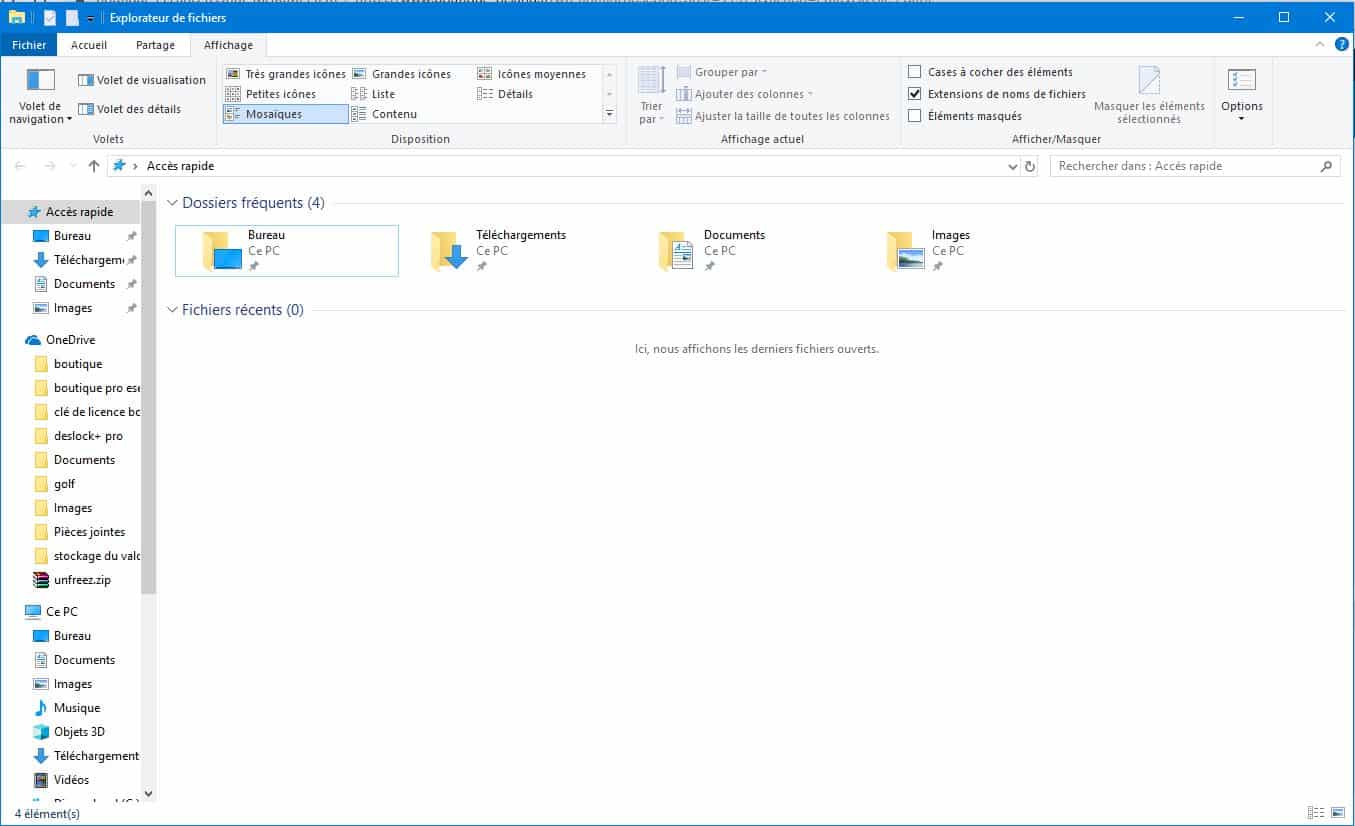Apply the Liste layout
The height and width of the screenshot is (826, 1355).
380,93
